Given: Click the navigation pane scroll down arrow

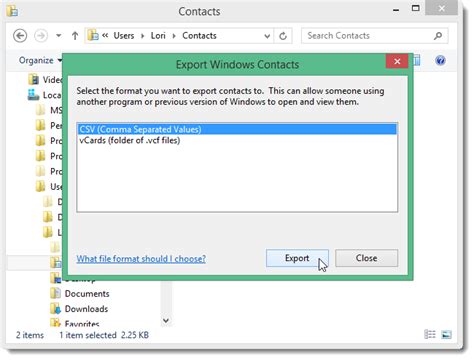Looking at the screenshot, I should (166, 321).
